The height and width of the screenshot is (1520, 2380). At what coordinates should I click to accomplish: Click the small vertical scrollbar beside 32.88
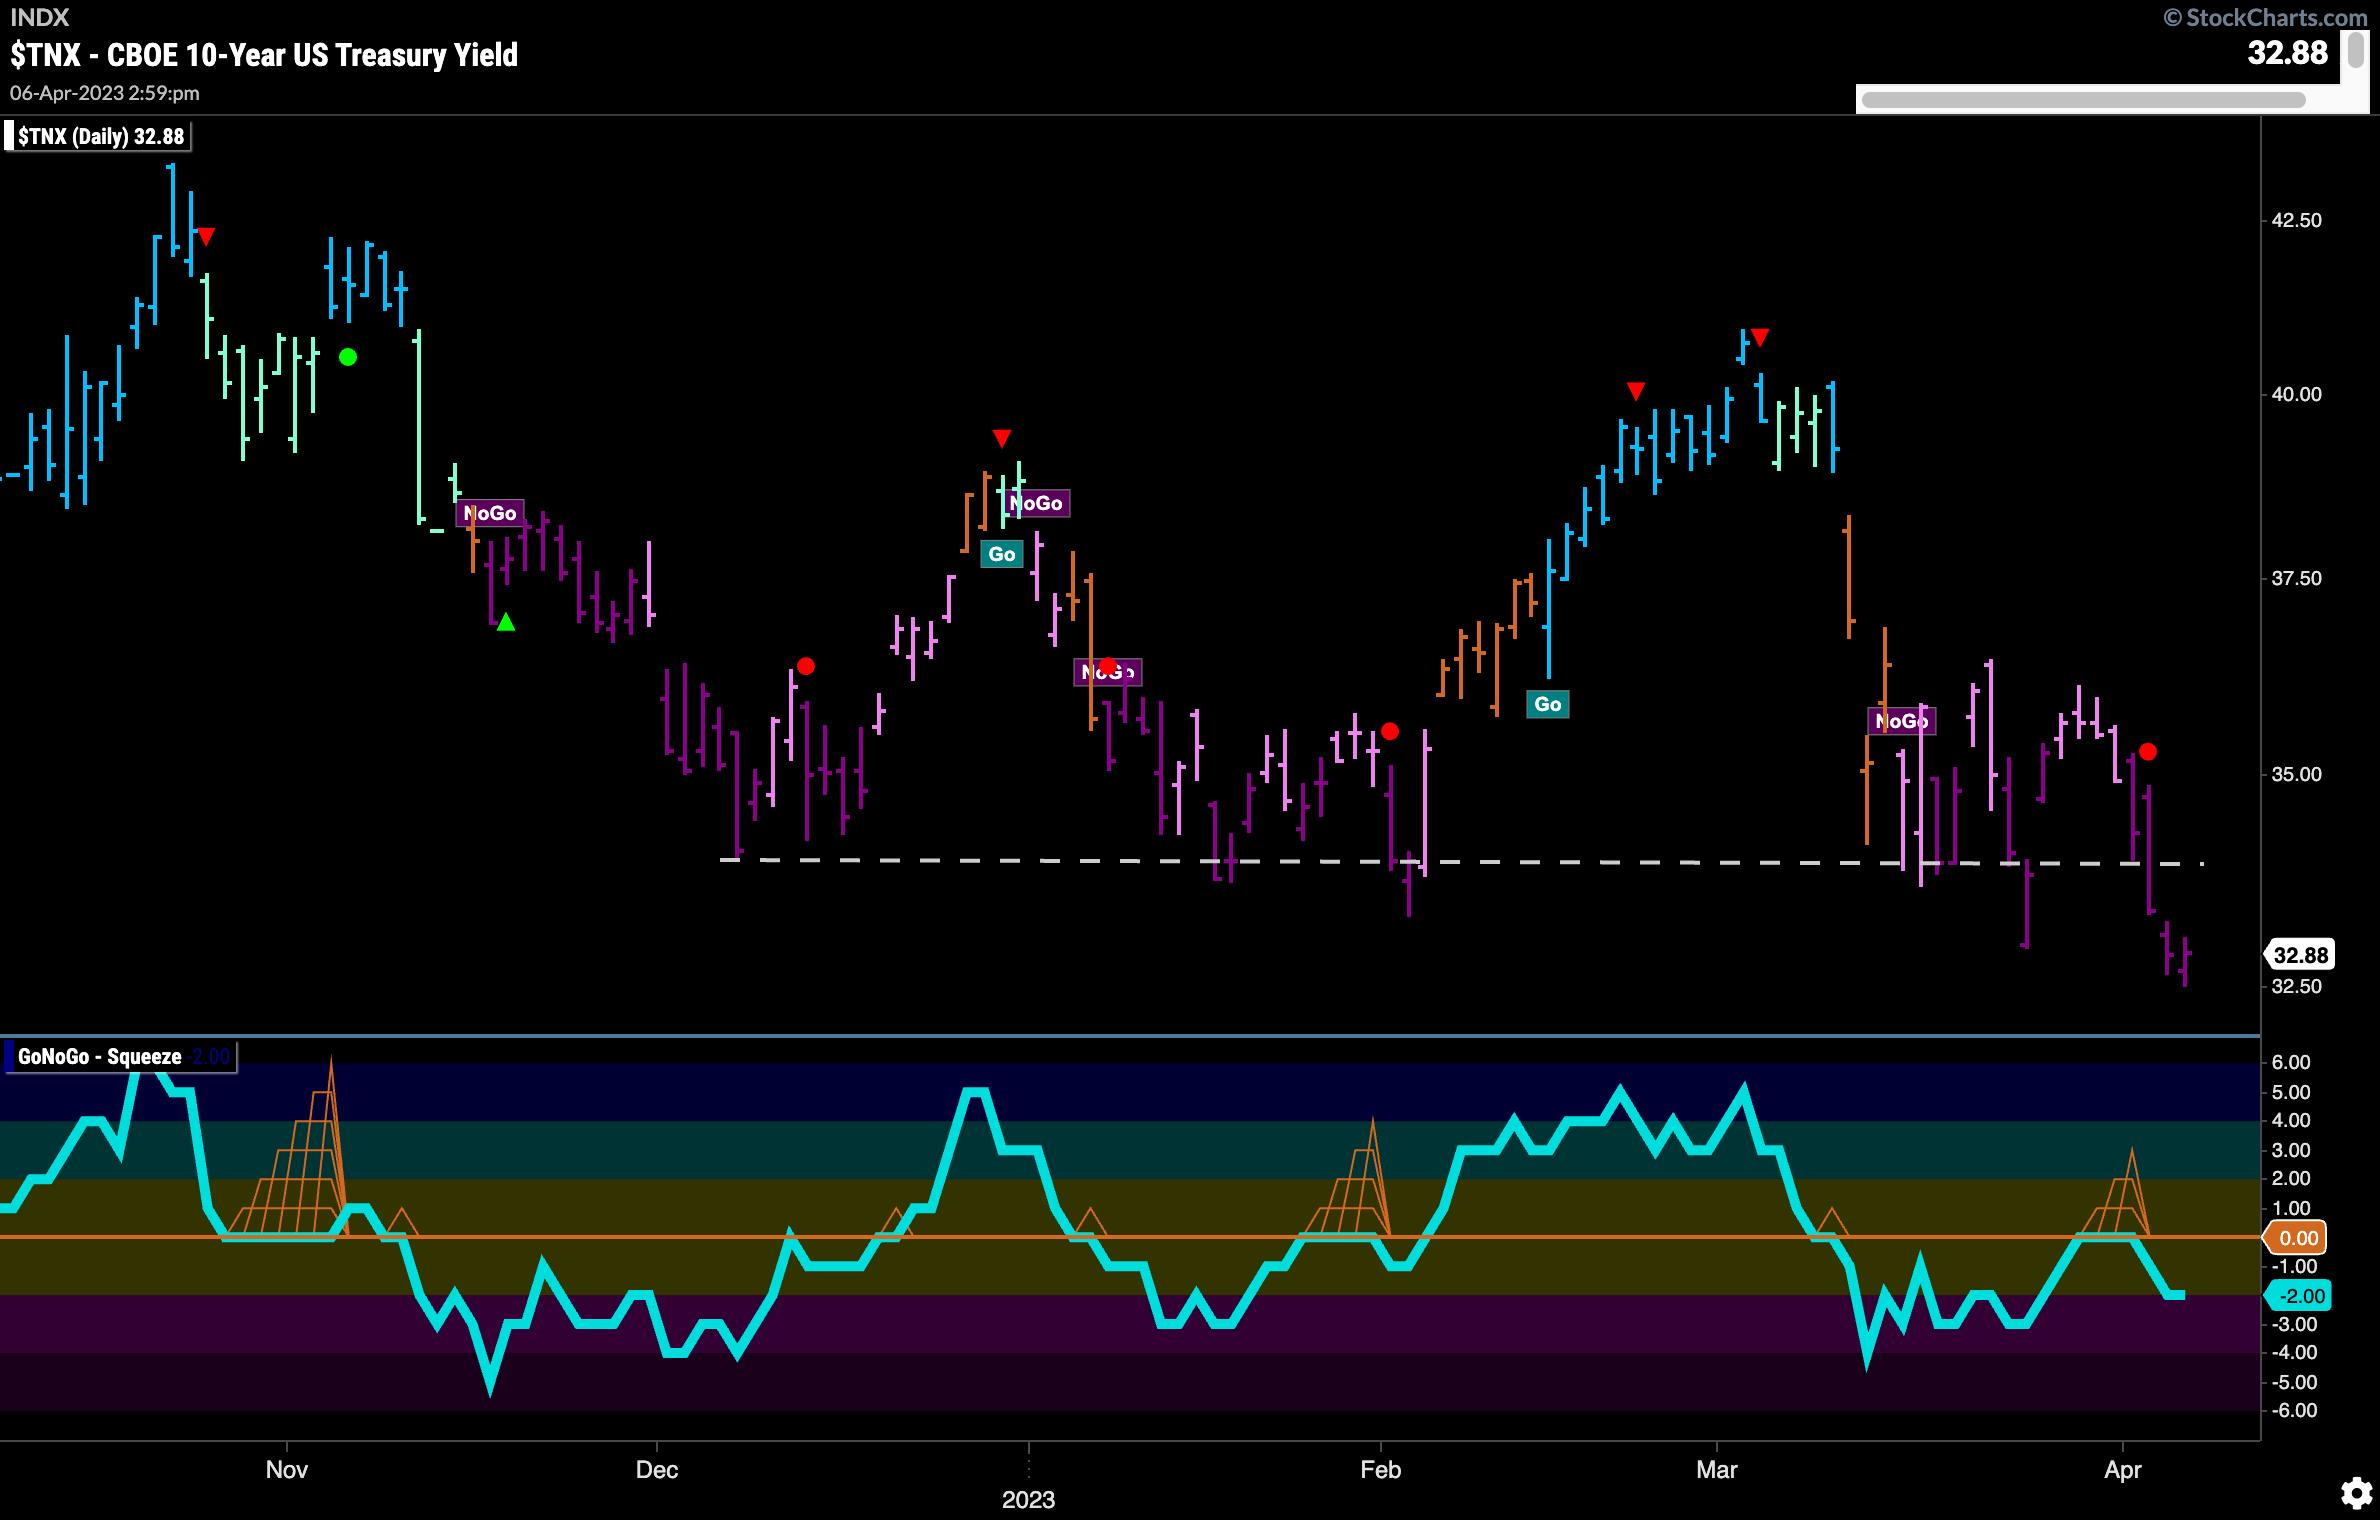(x=2355, y=50)
